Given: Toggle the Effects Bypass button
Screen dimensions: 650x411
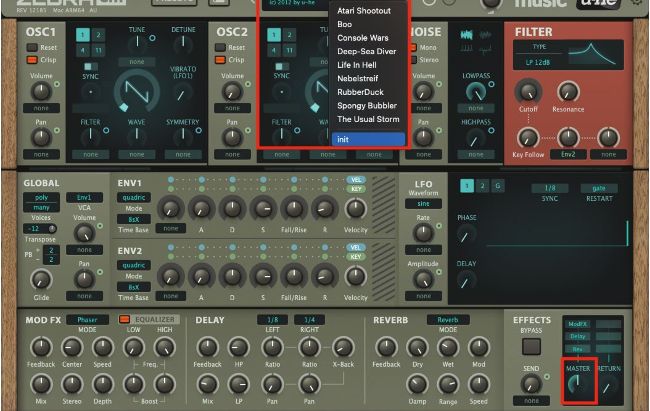Looking at the screenshot, I should click(531, 346).
